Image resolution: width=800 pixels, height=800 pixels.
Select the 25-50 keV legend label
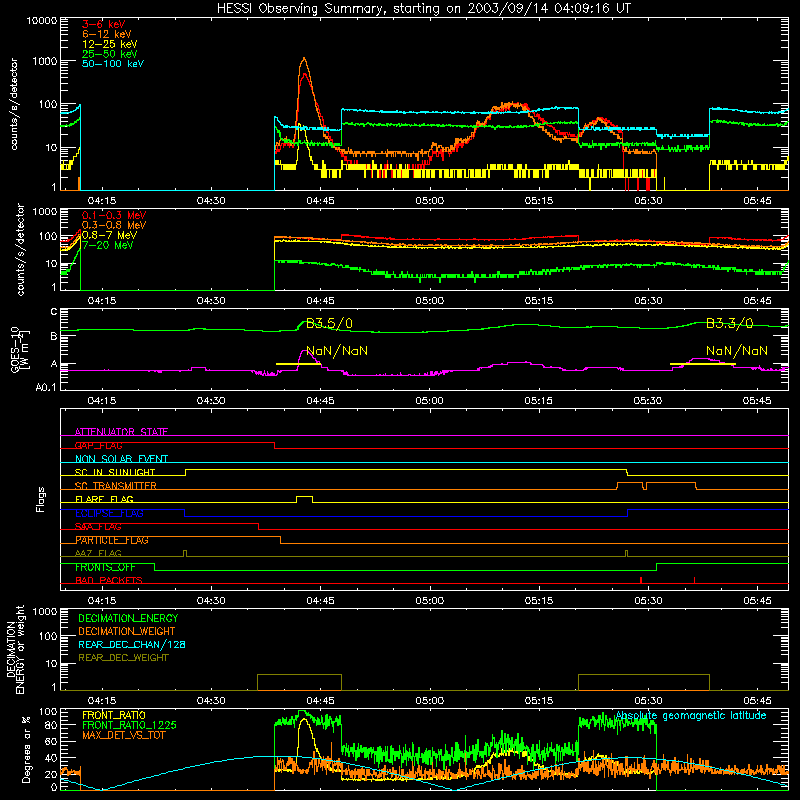pyautogui.click(x=110, y=54)
